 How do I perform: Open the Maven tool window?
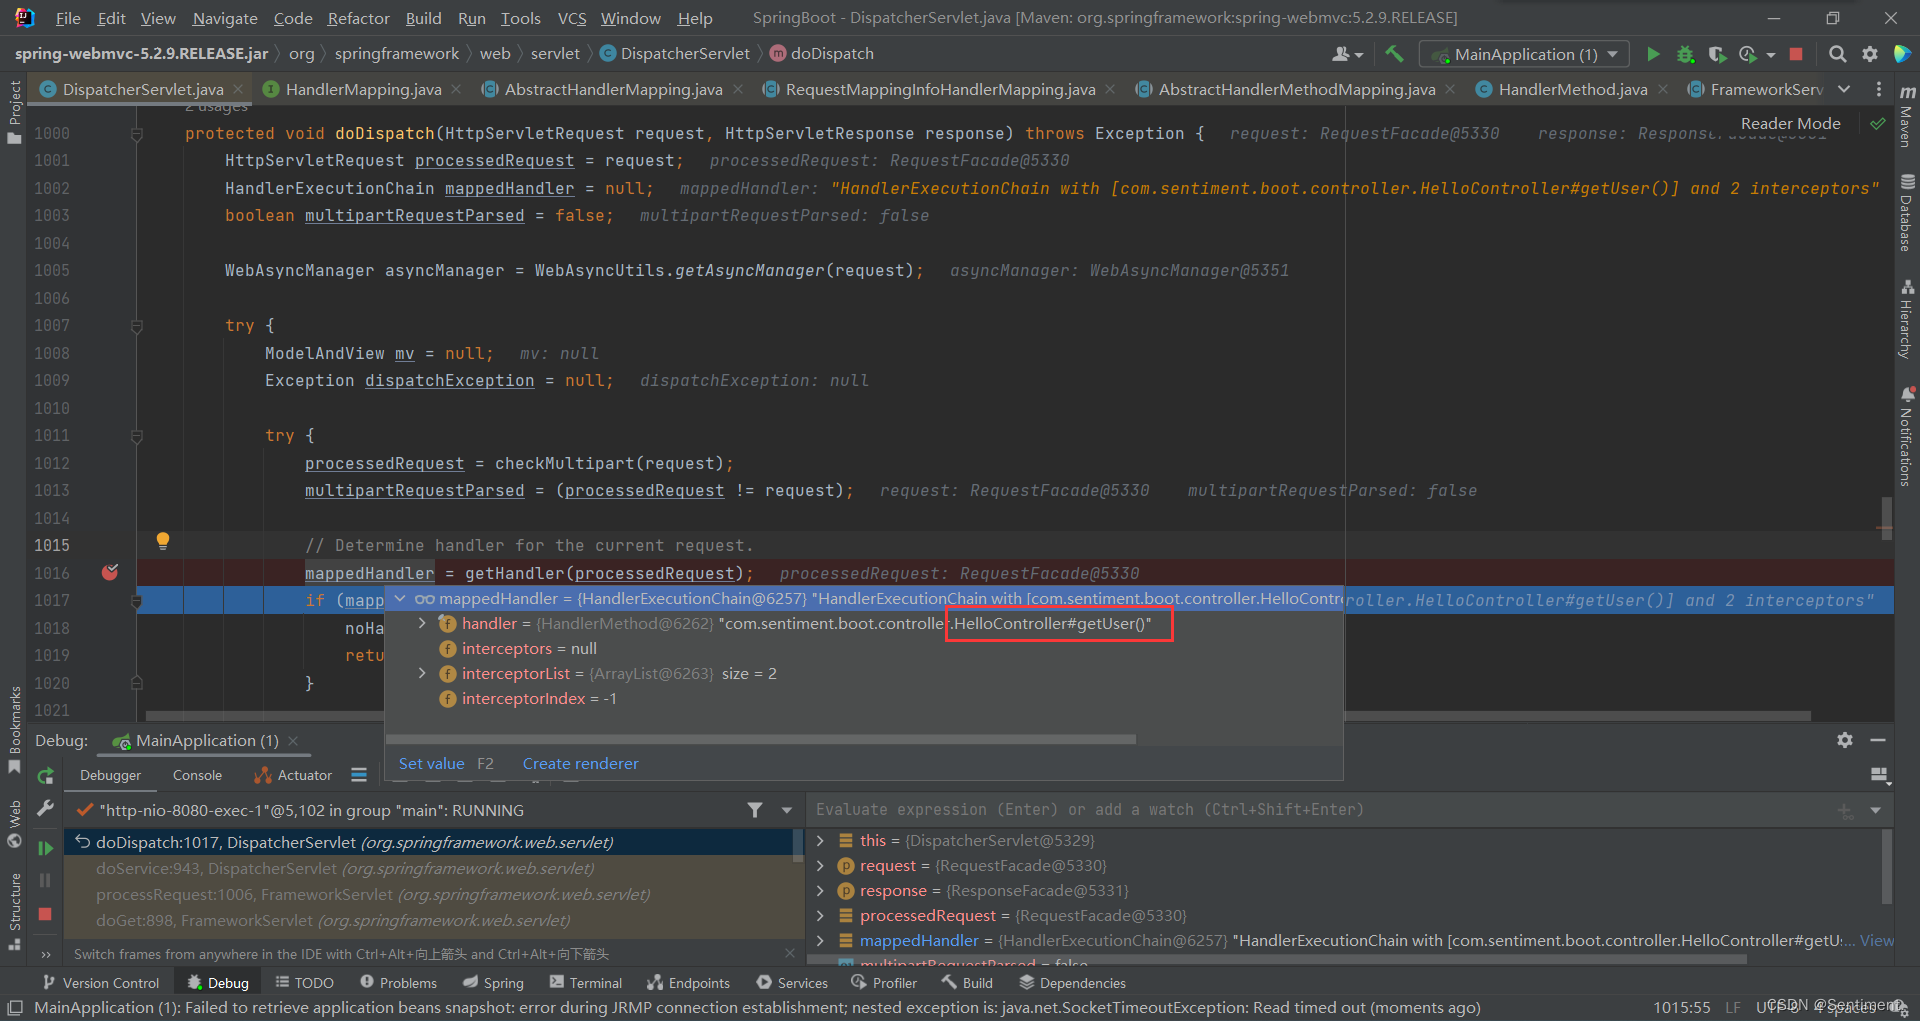[x=1907, y=117]
